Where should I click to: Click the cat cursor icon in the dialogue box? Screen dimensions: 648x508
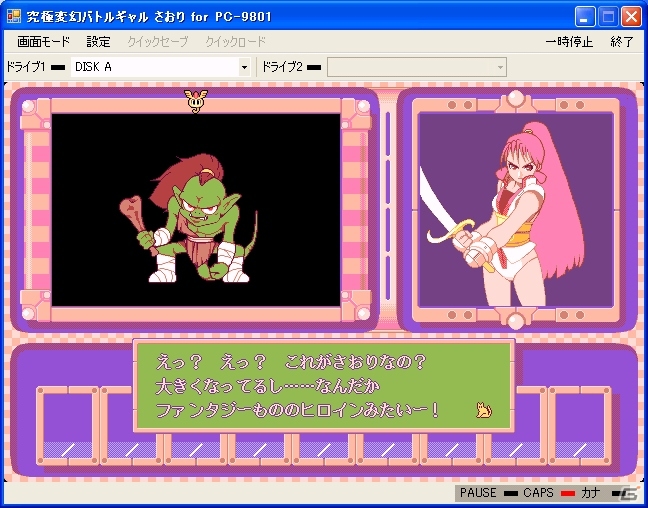pos(484,410)
